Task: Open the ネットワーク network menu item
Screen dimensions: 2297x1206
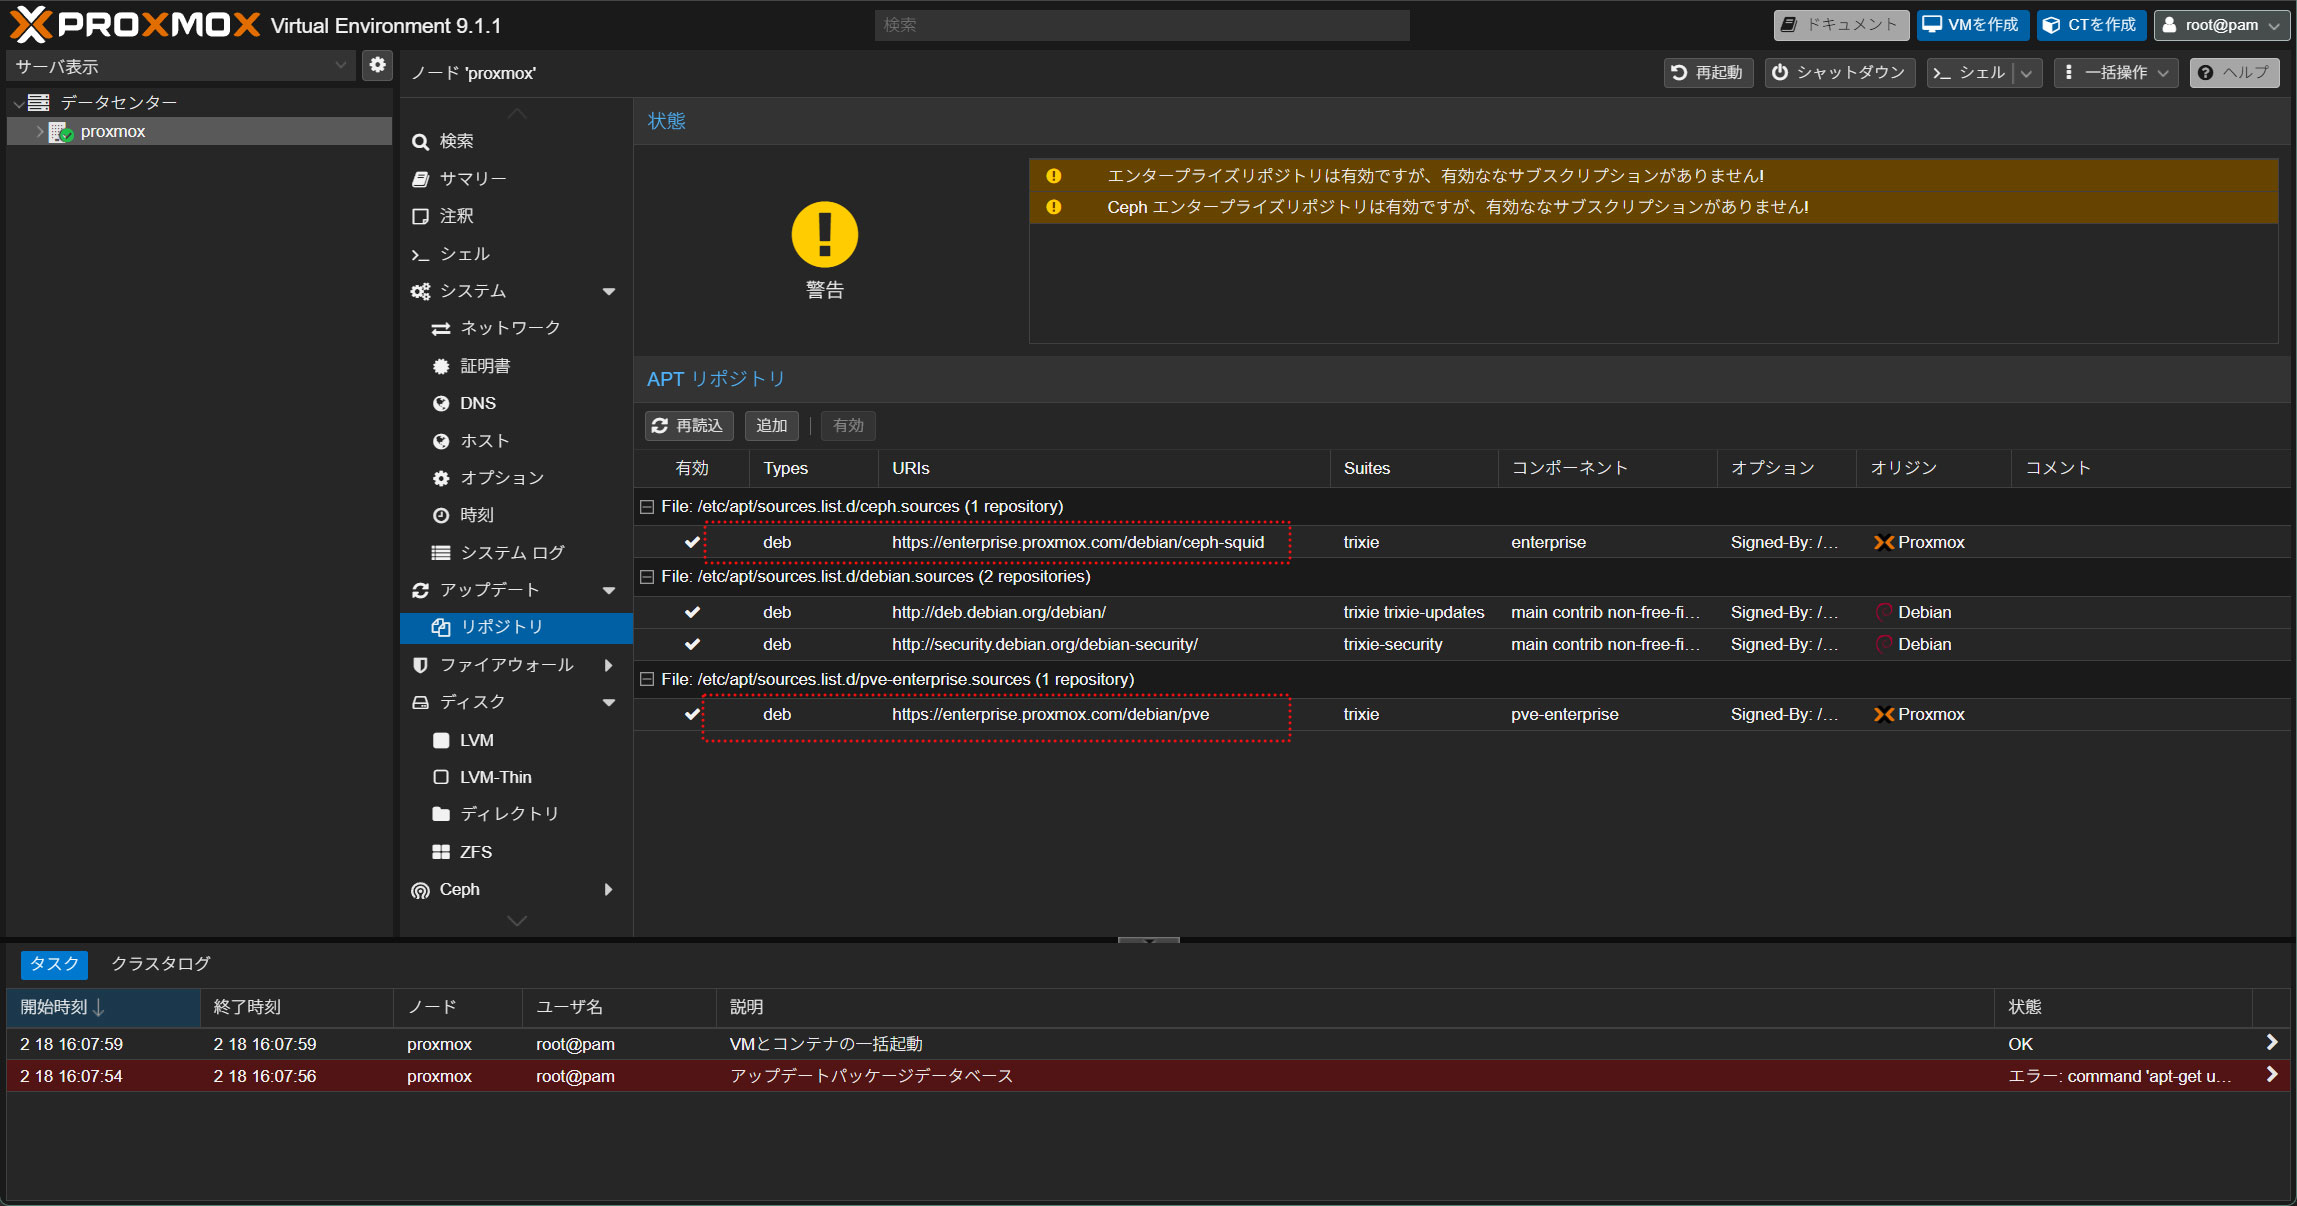Action: (x=509, y=328)
